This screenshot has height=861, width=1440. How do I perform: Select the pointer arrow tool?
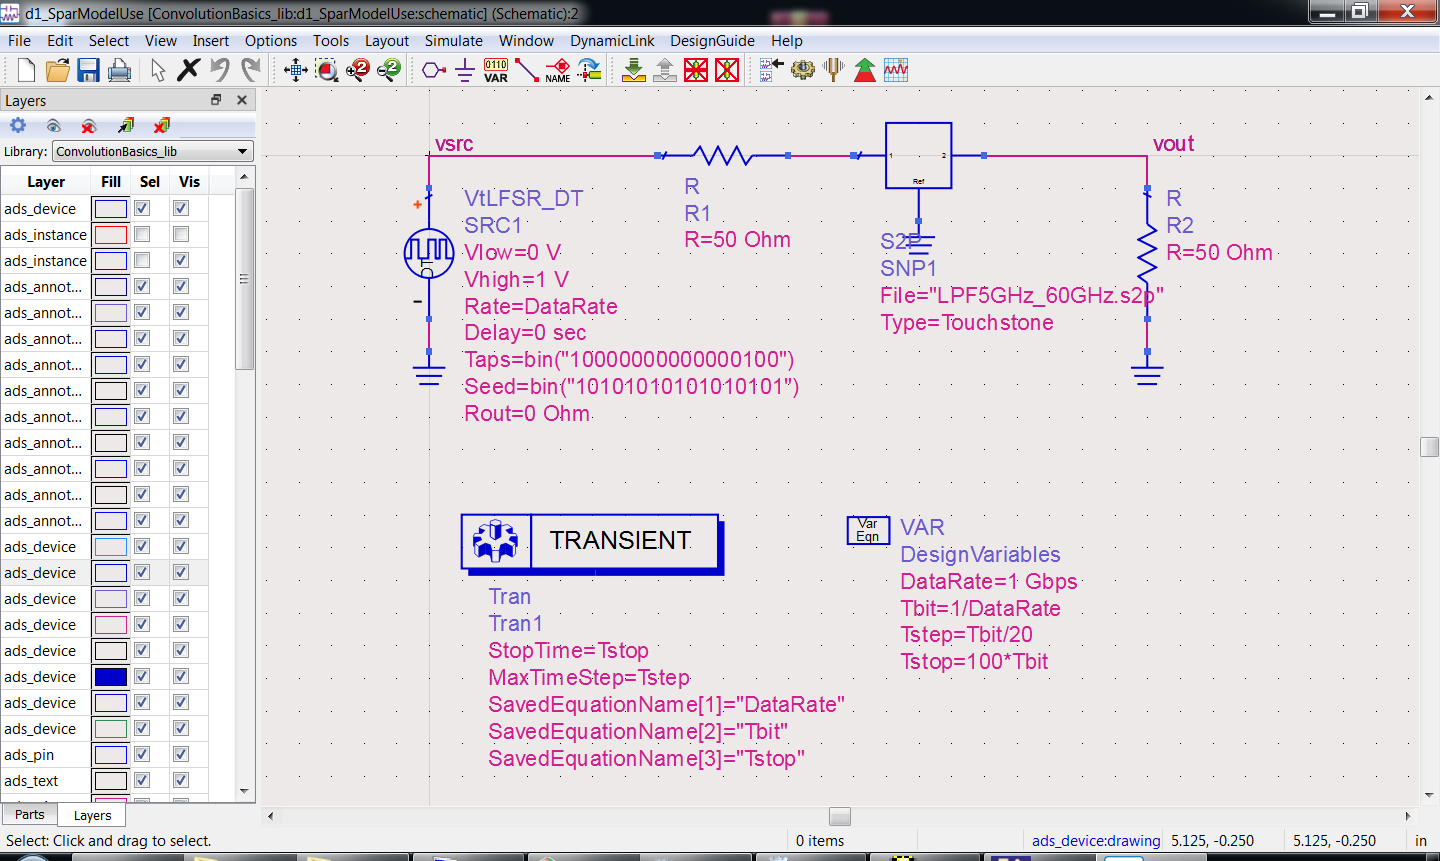[158, 70]
